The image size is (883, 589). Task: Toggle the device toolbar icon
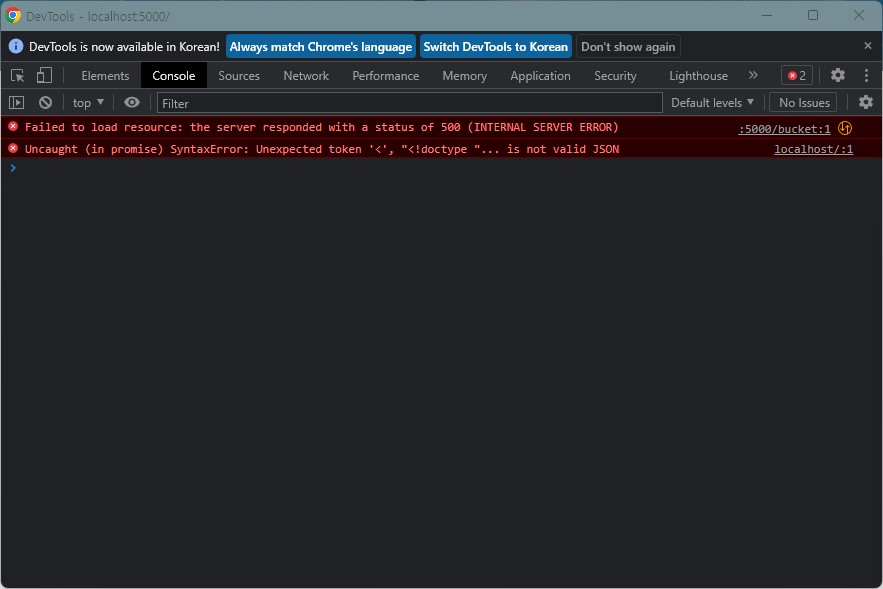click(44, 75)
